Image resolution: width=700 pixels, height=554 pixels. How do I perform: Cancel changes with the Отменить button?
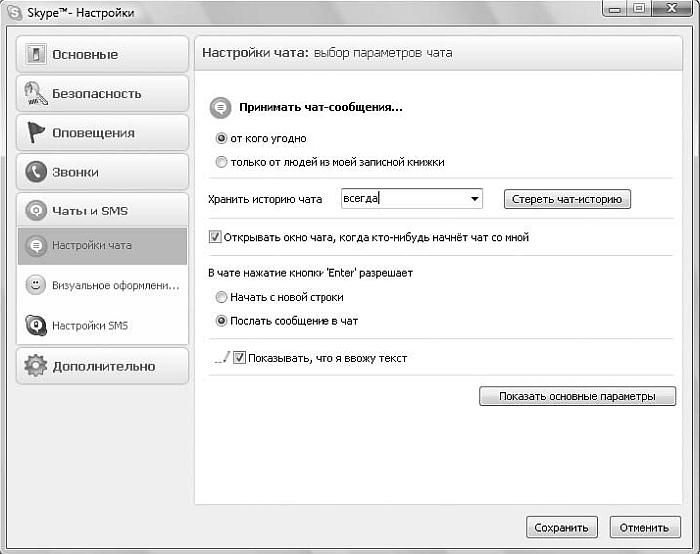point(644,527)
